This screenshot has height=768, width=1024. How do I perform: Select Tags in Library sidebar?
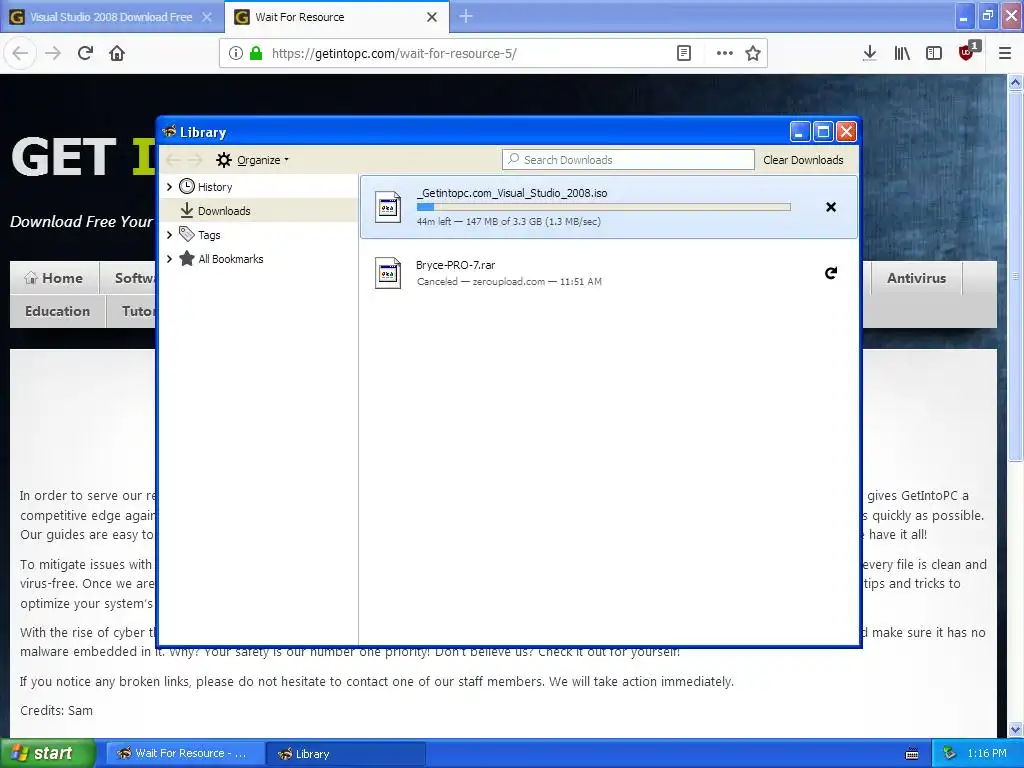[x=208, y=234]
